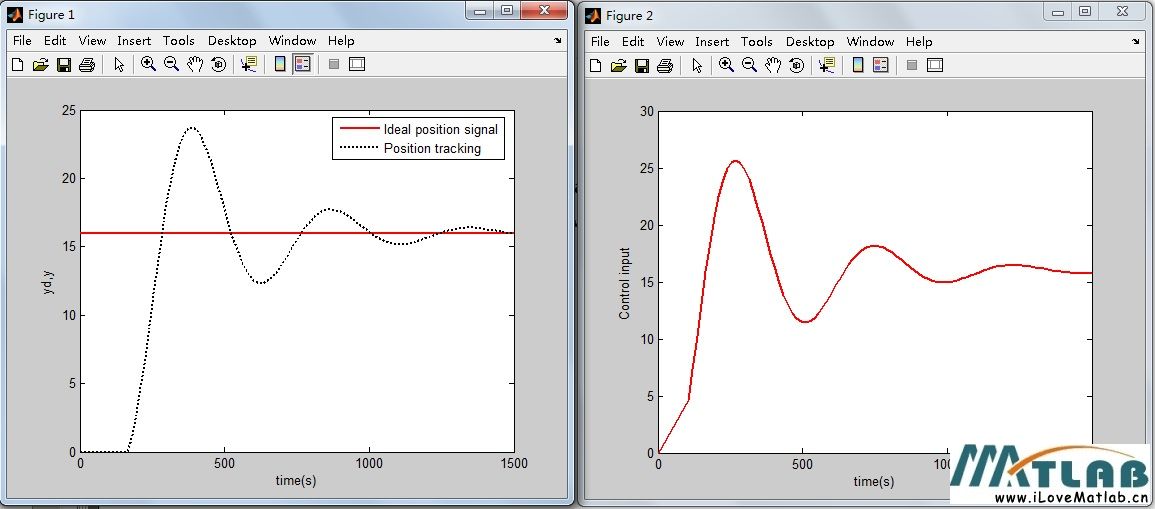Screen dimensions: 1155x509
Task: Click dock arrow in Figure 2 menu bar
Action: [x=1137, y=42]
